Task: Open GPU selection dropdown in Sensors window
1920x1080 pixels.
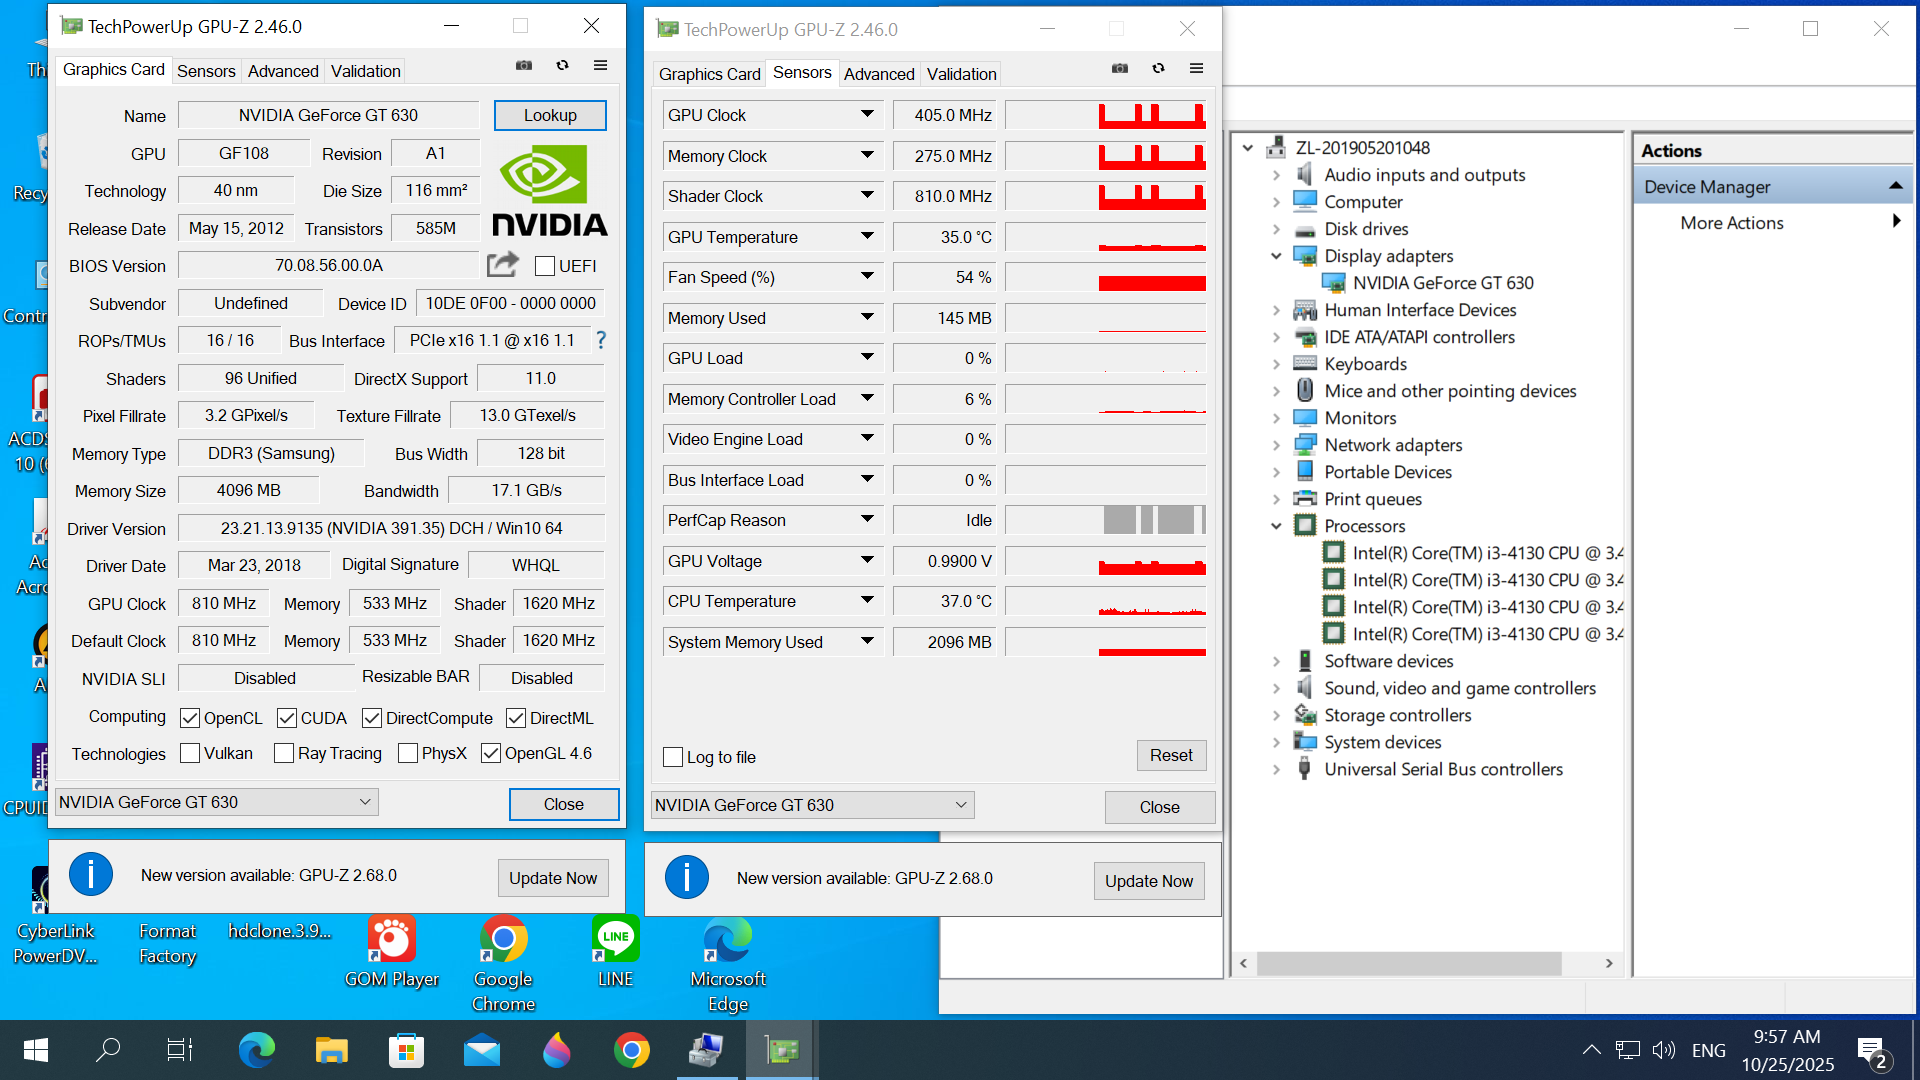Action: [960, 805]
